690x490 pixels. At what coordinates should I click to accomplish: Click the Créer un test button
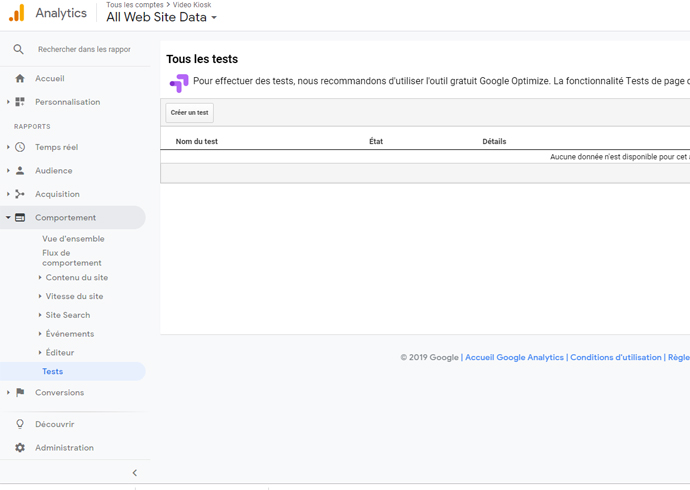pyautogui.click(x=190, y=113)
